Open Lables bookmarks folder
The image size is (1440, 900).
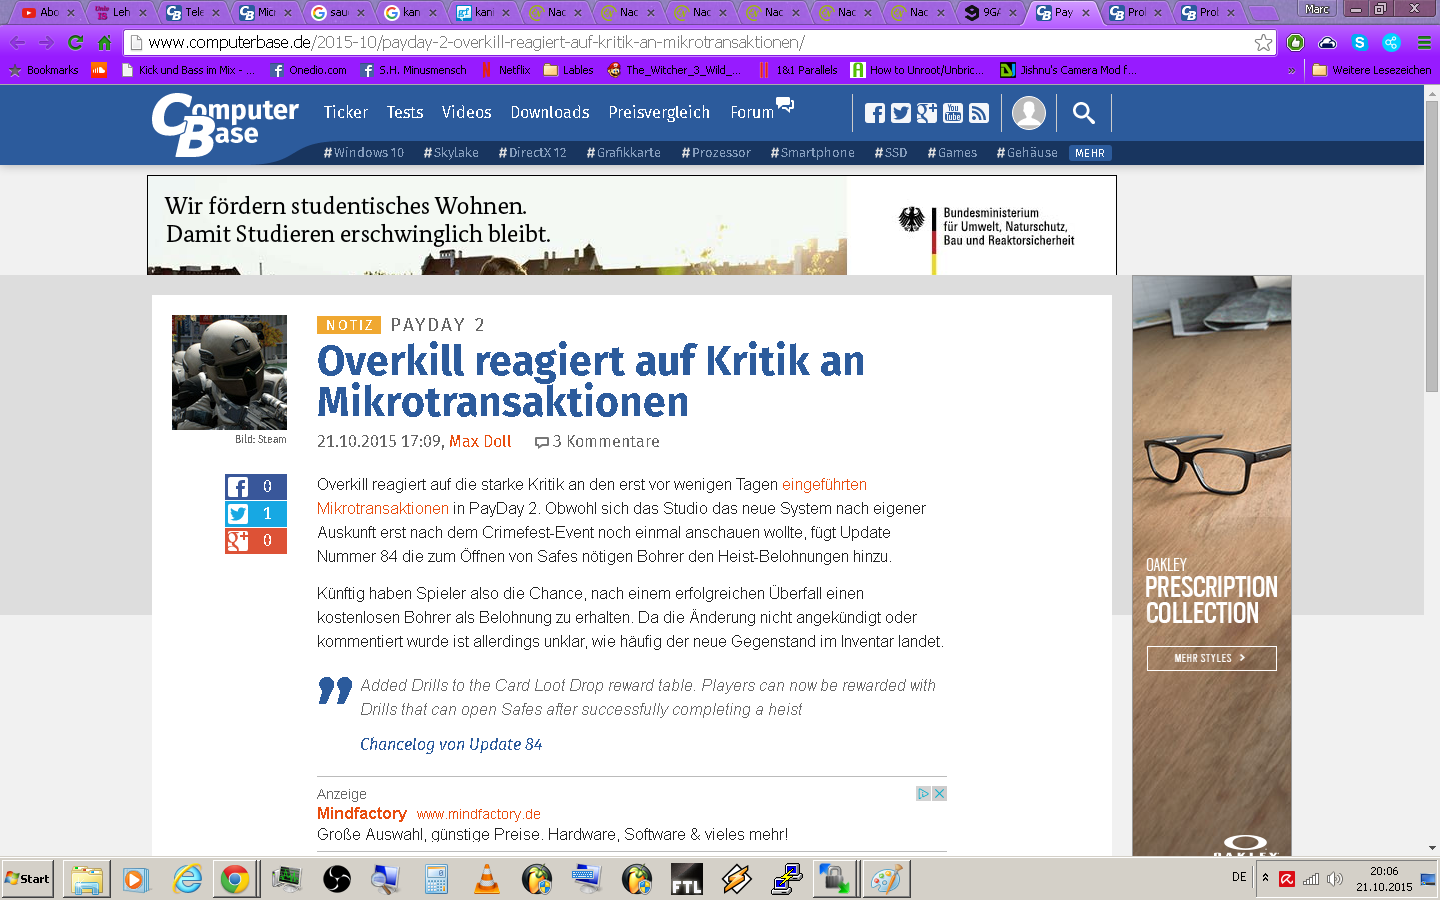point(569,70)
